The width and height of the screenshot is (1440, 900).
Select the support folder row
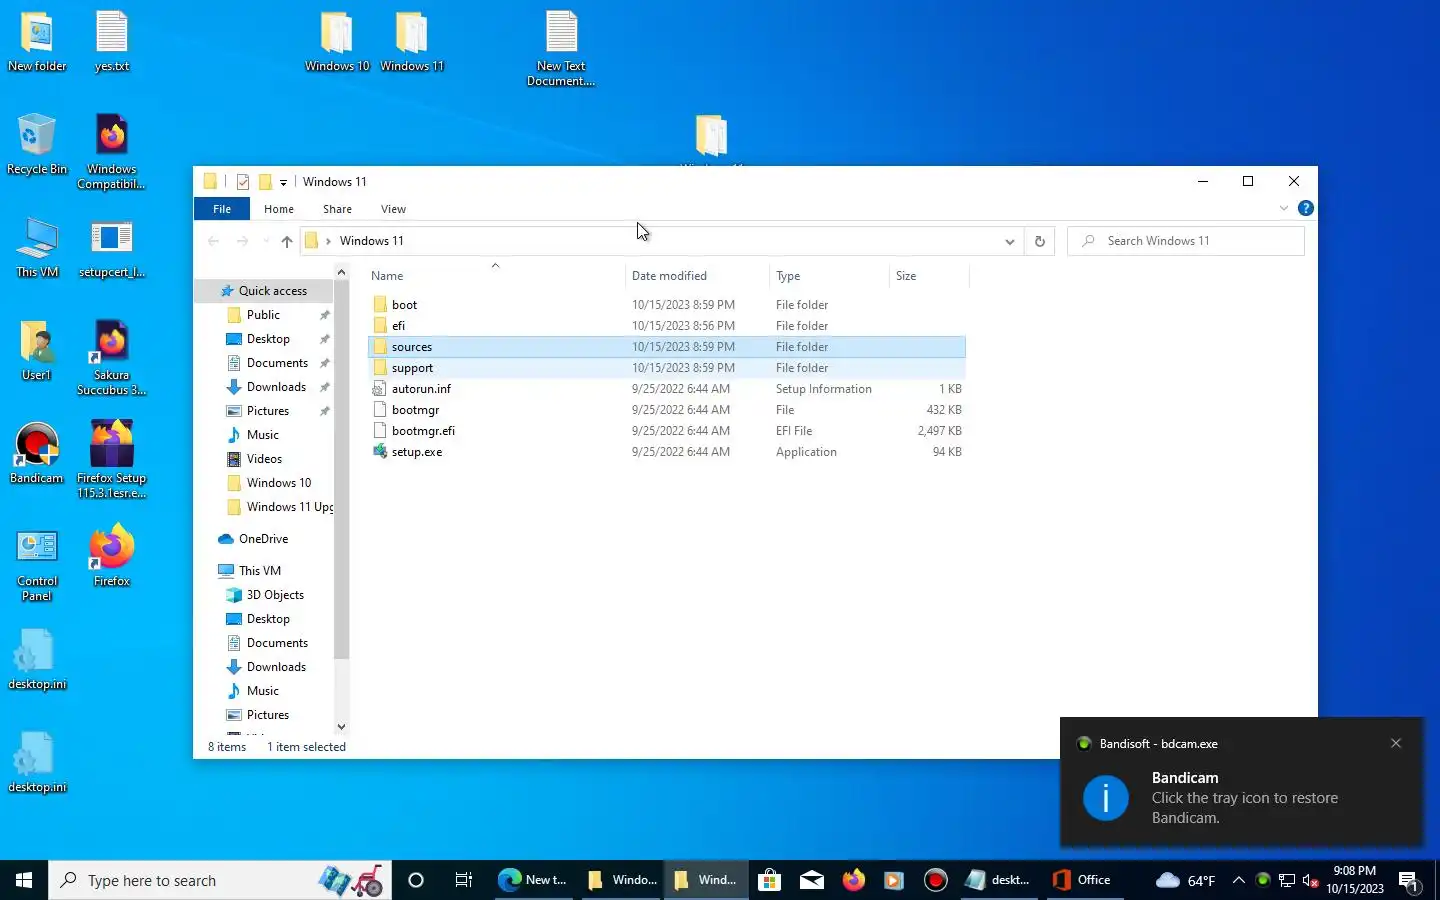666,368
